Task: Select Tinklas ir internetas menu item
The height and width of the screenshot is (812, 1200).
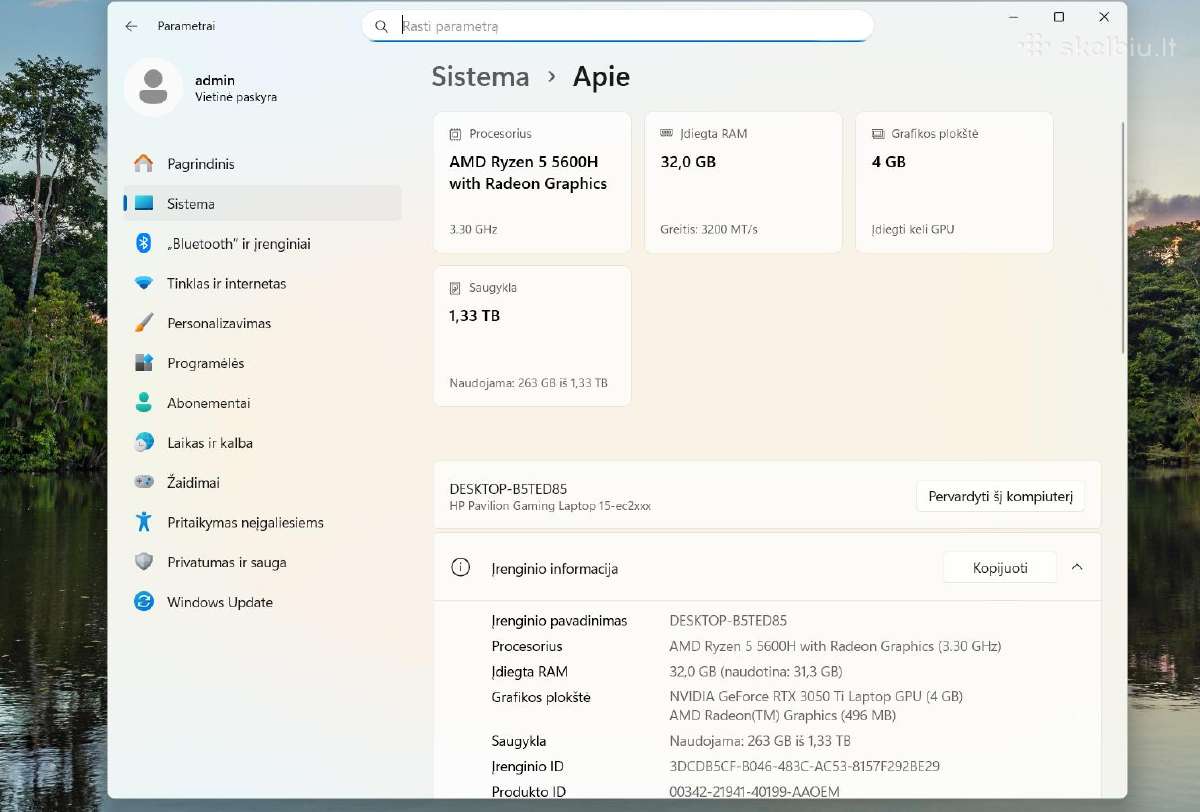Action: point(262,283)
